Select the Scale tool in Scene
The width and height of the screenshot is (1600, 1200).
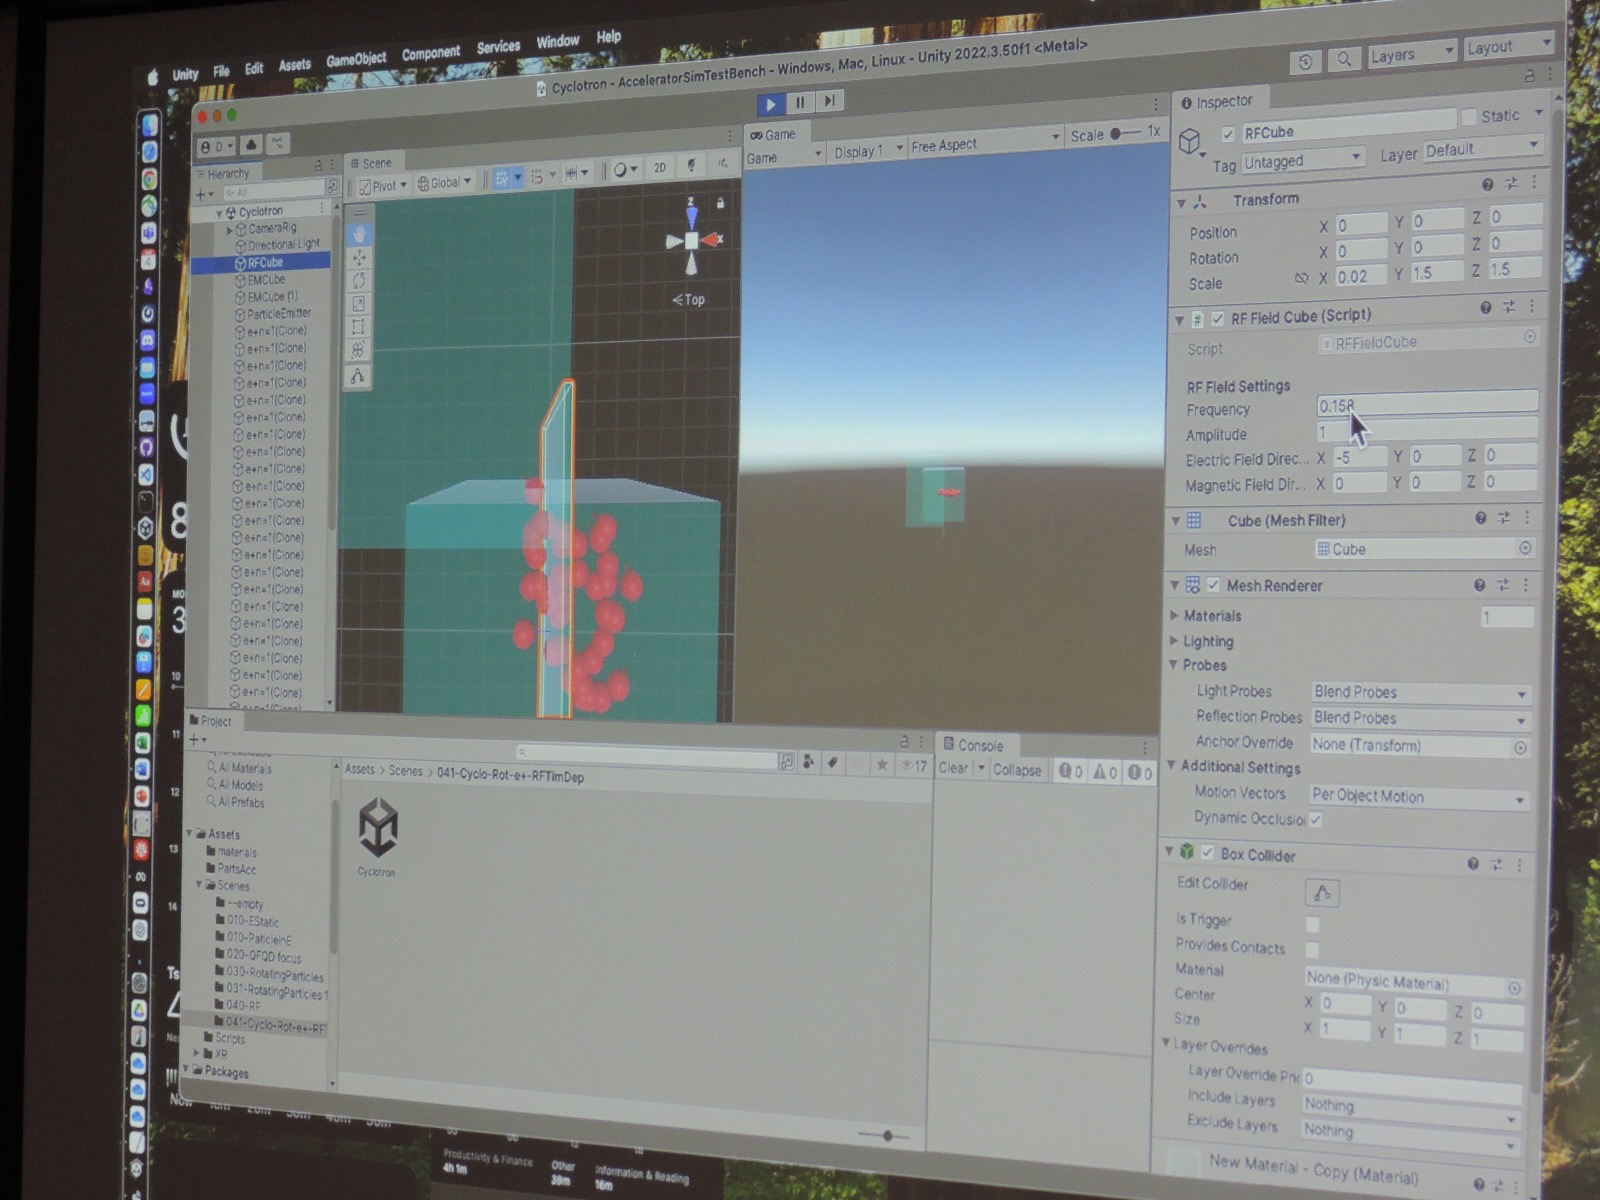[359, 304]
